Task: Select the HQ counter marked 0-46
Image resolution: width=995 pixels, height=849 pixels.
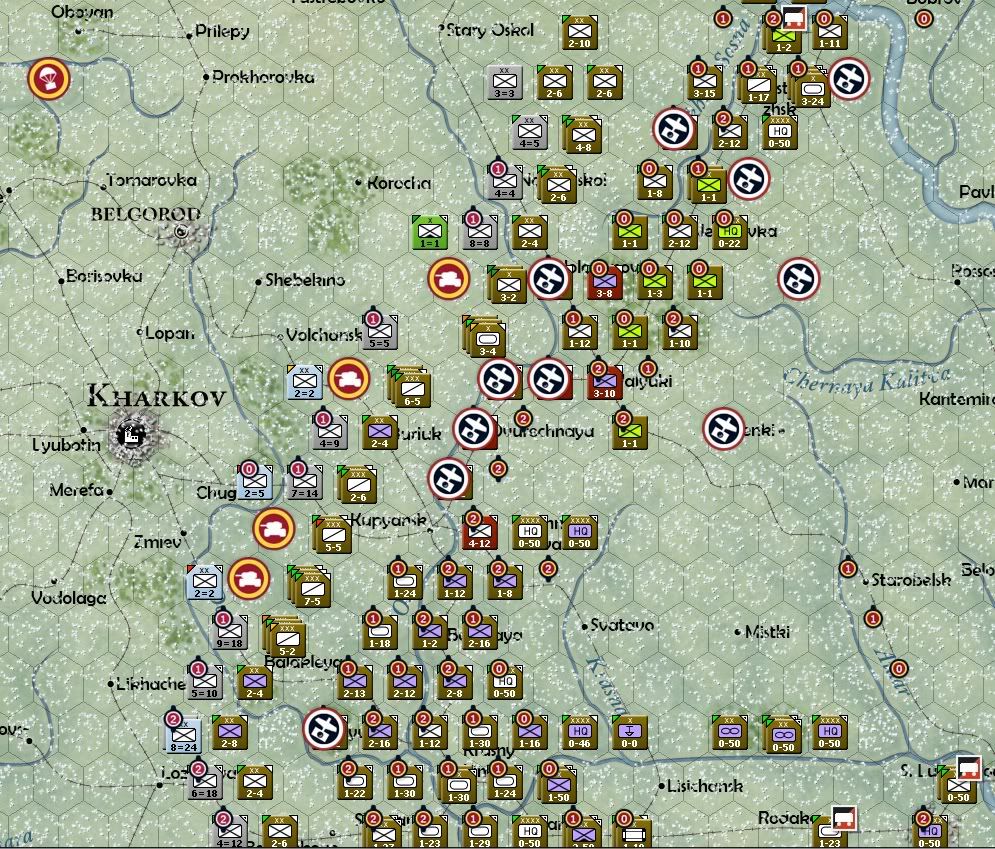Action: [579, 732]
